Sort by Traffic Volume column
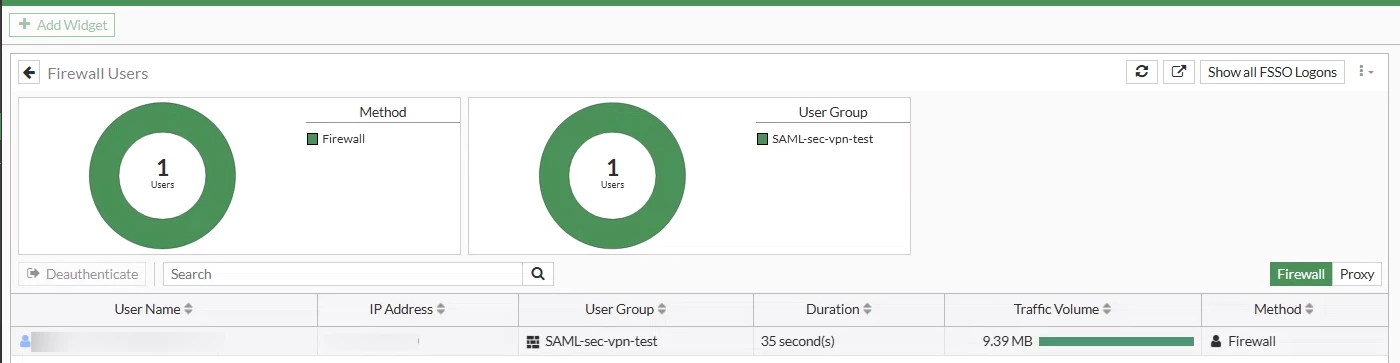 click(x=1073, y=310)
